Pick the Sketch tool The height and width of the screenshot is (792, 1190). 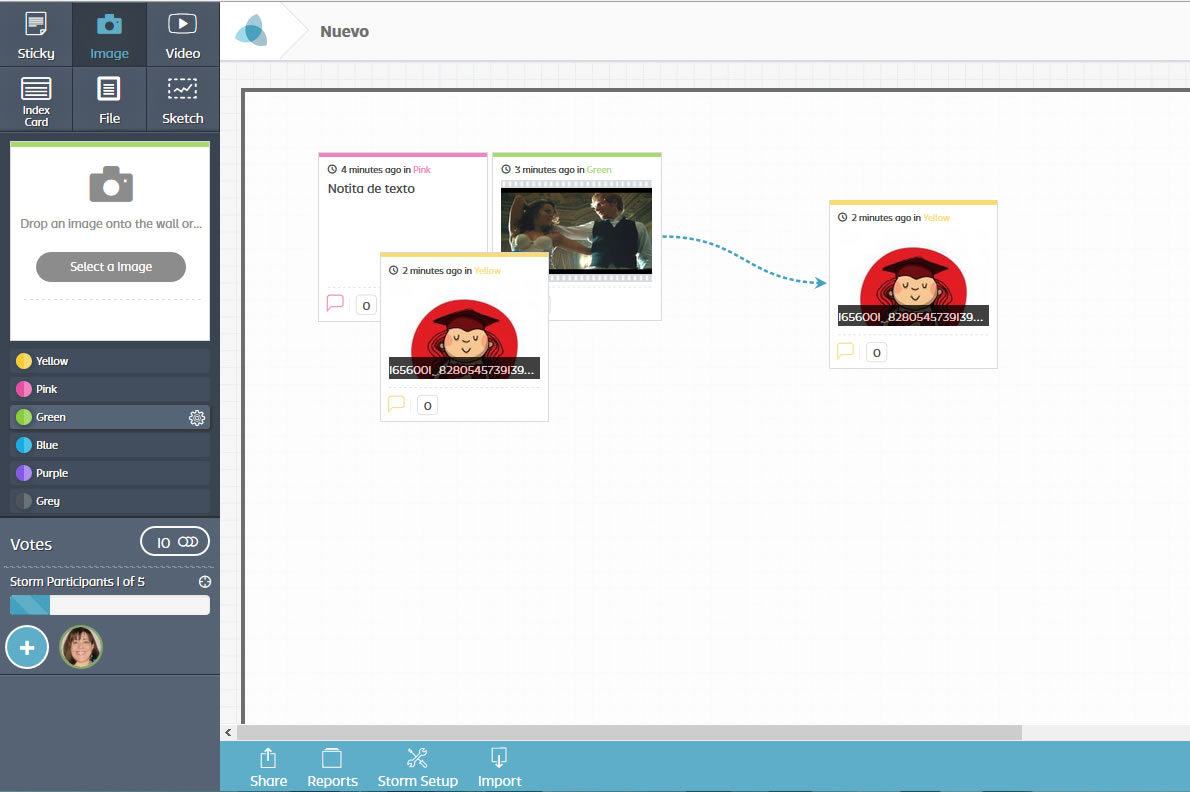click(x=182, y=99)
